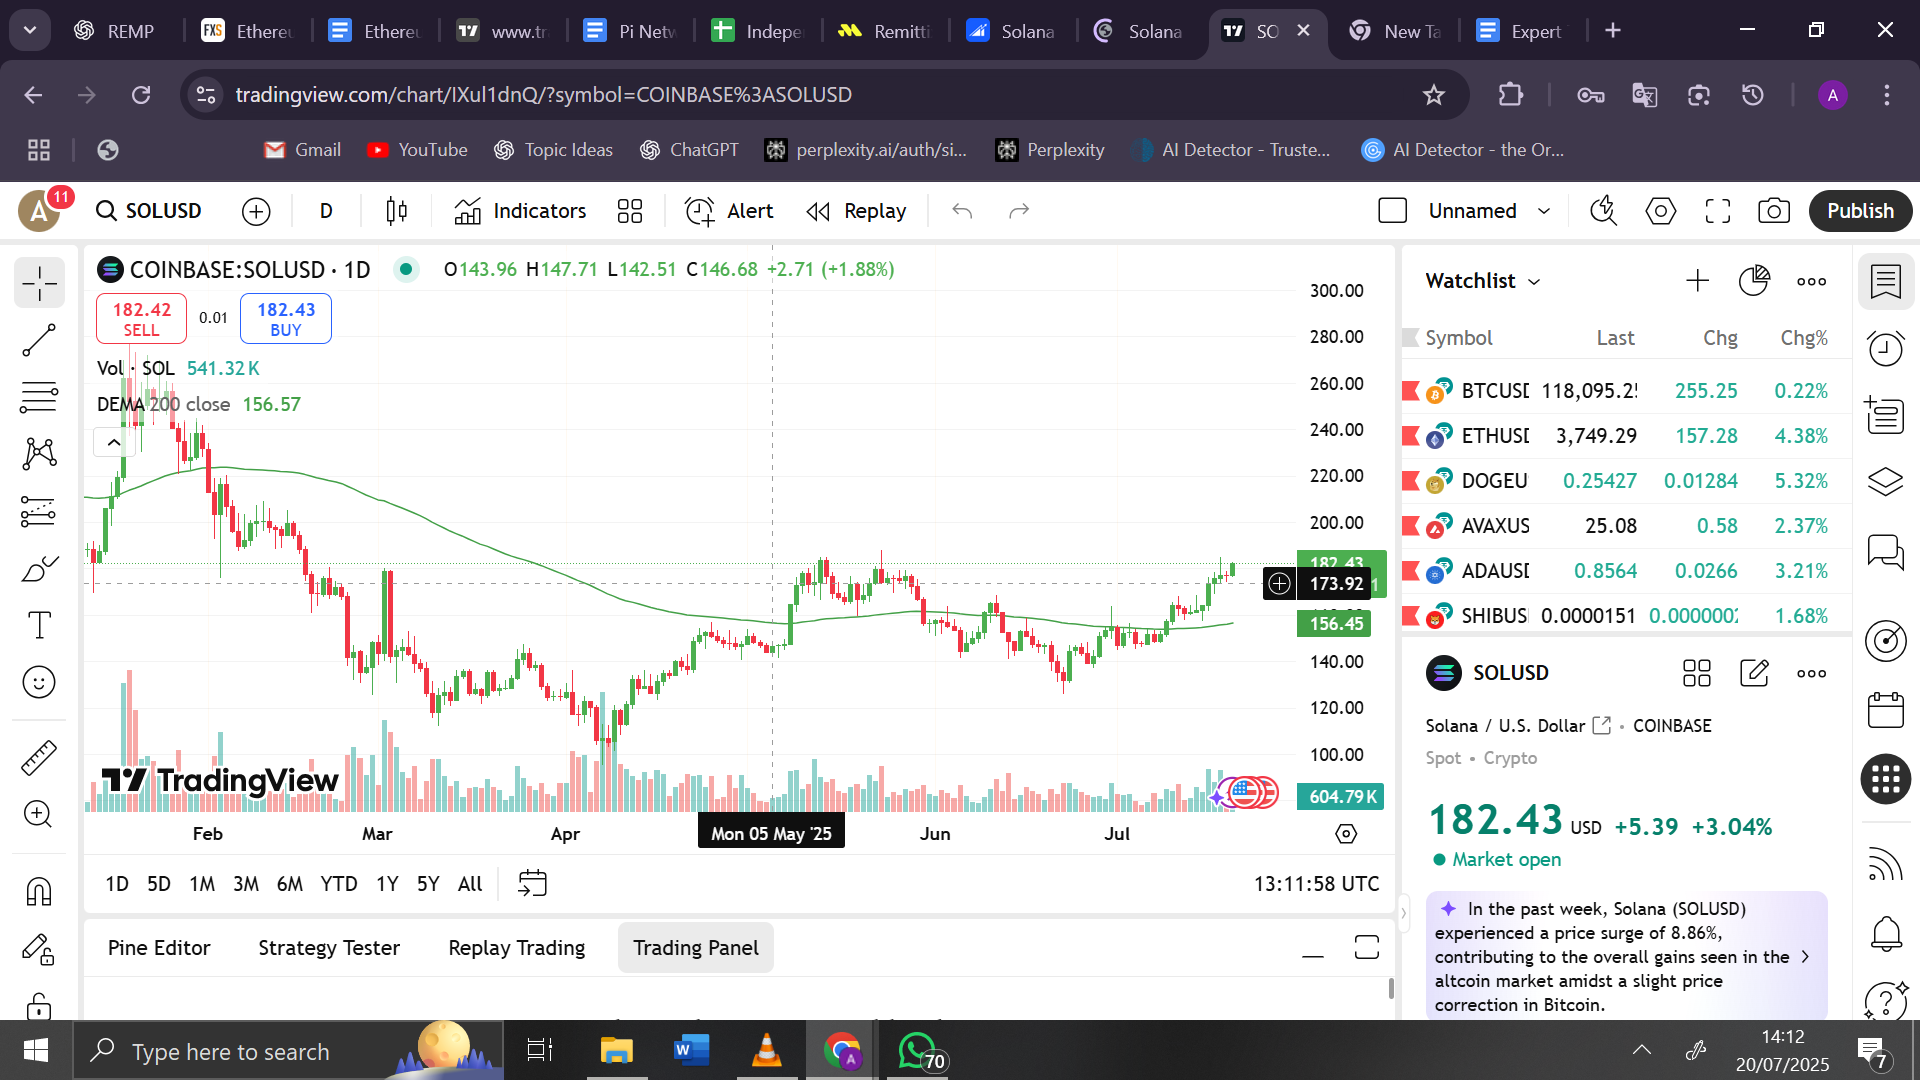The height and width of the screenshot is (1080, 1920).
Task: Open the notifications bell sidebar icon
Action: point(1886,933)
